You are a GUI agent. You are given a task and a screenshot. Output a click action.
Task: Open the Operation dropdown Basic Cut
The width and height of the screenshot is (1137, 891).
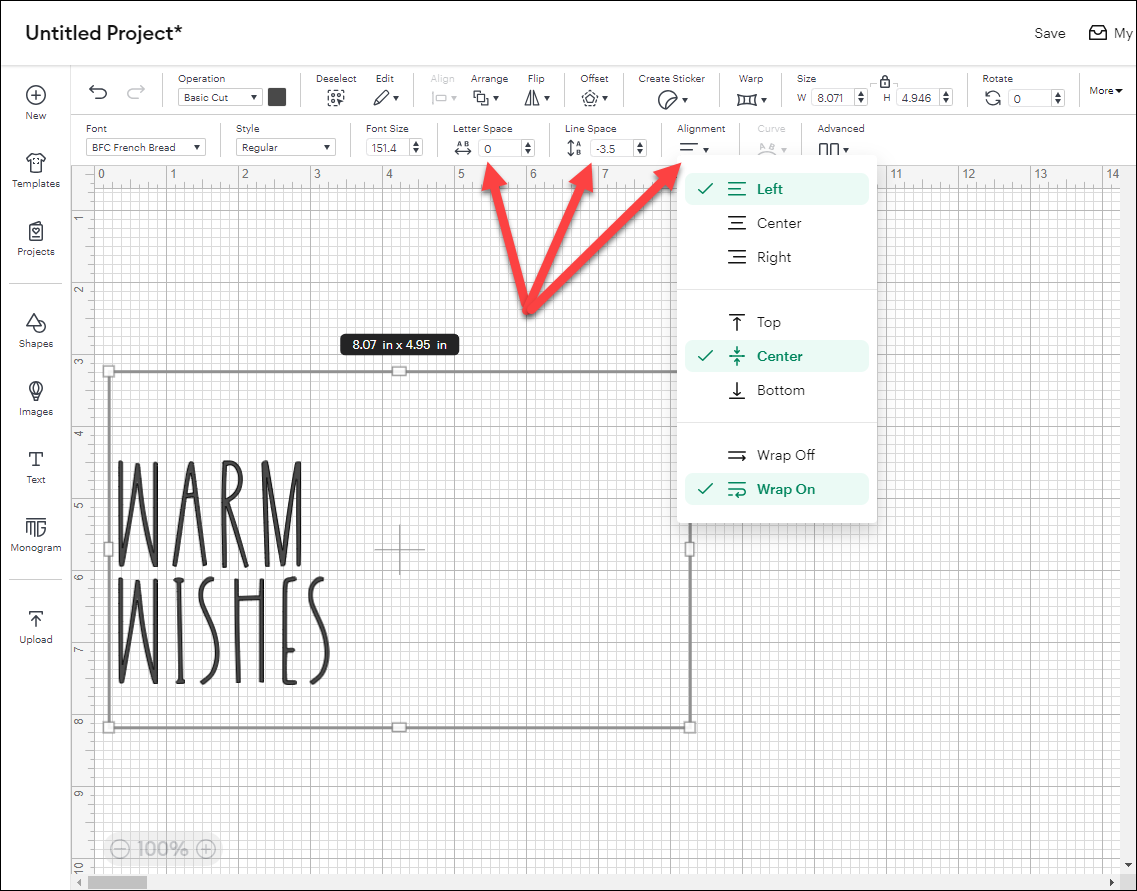[220, 98]
